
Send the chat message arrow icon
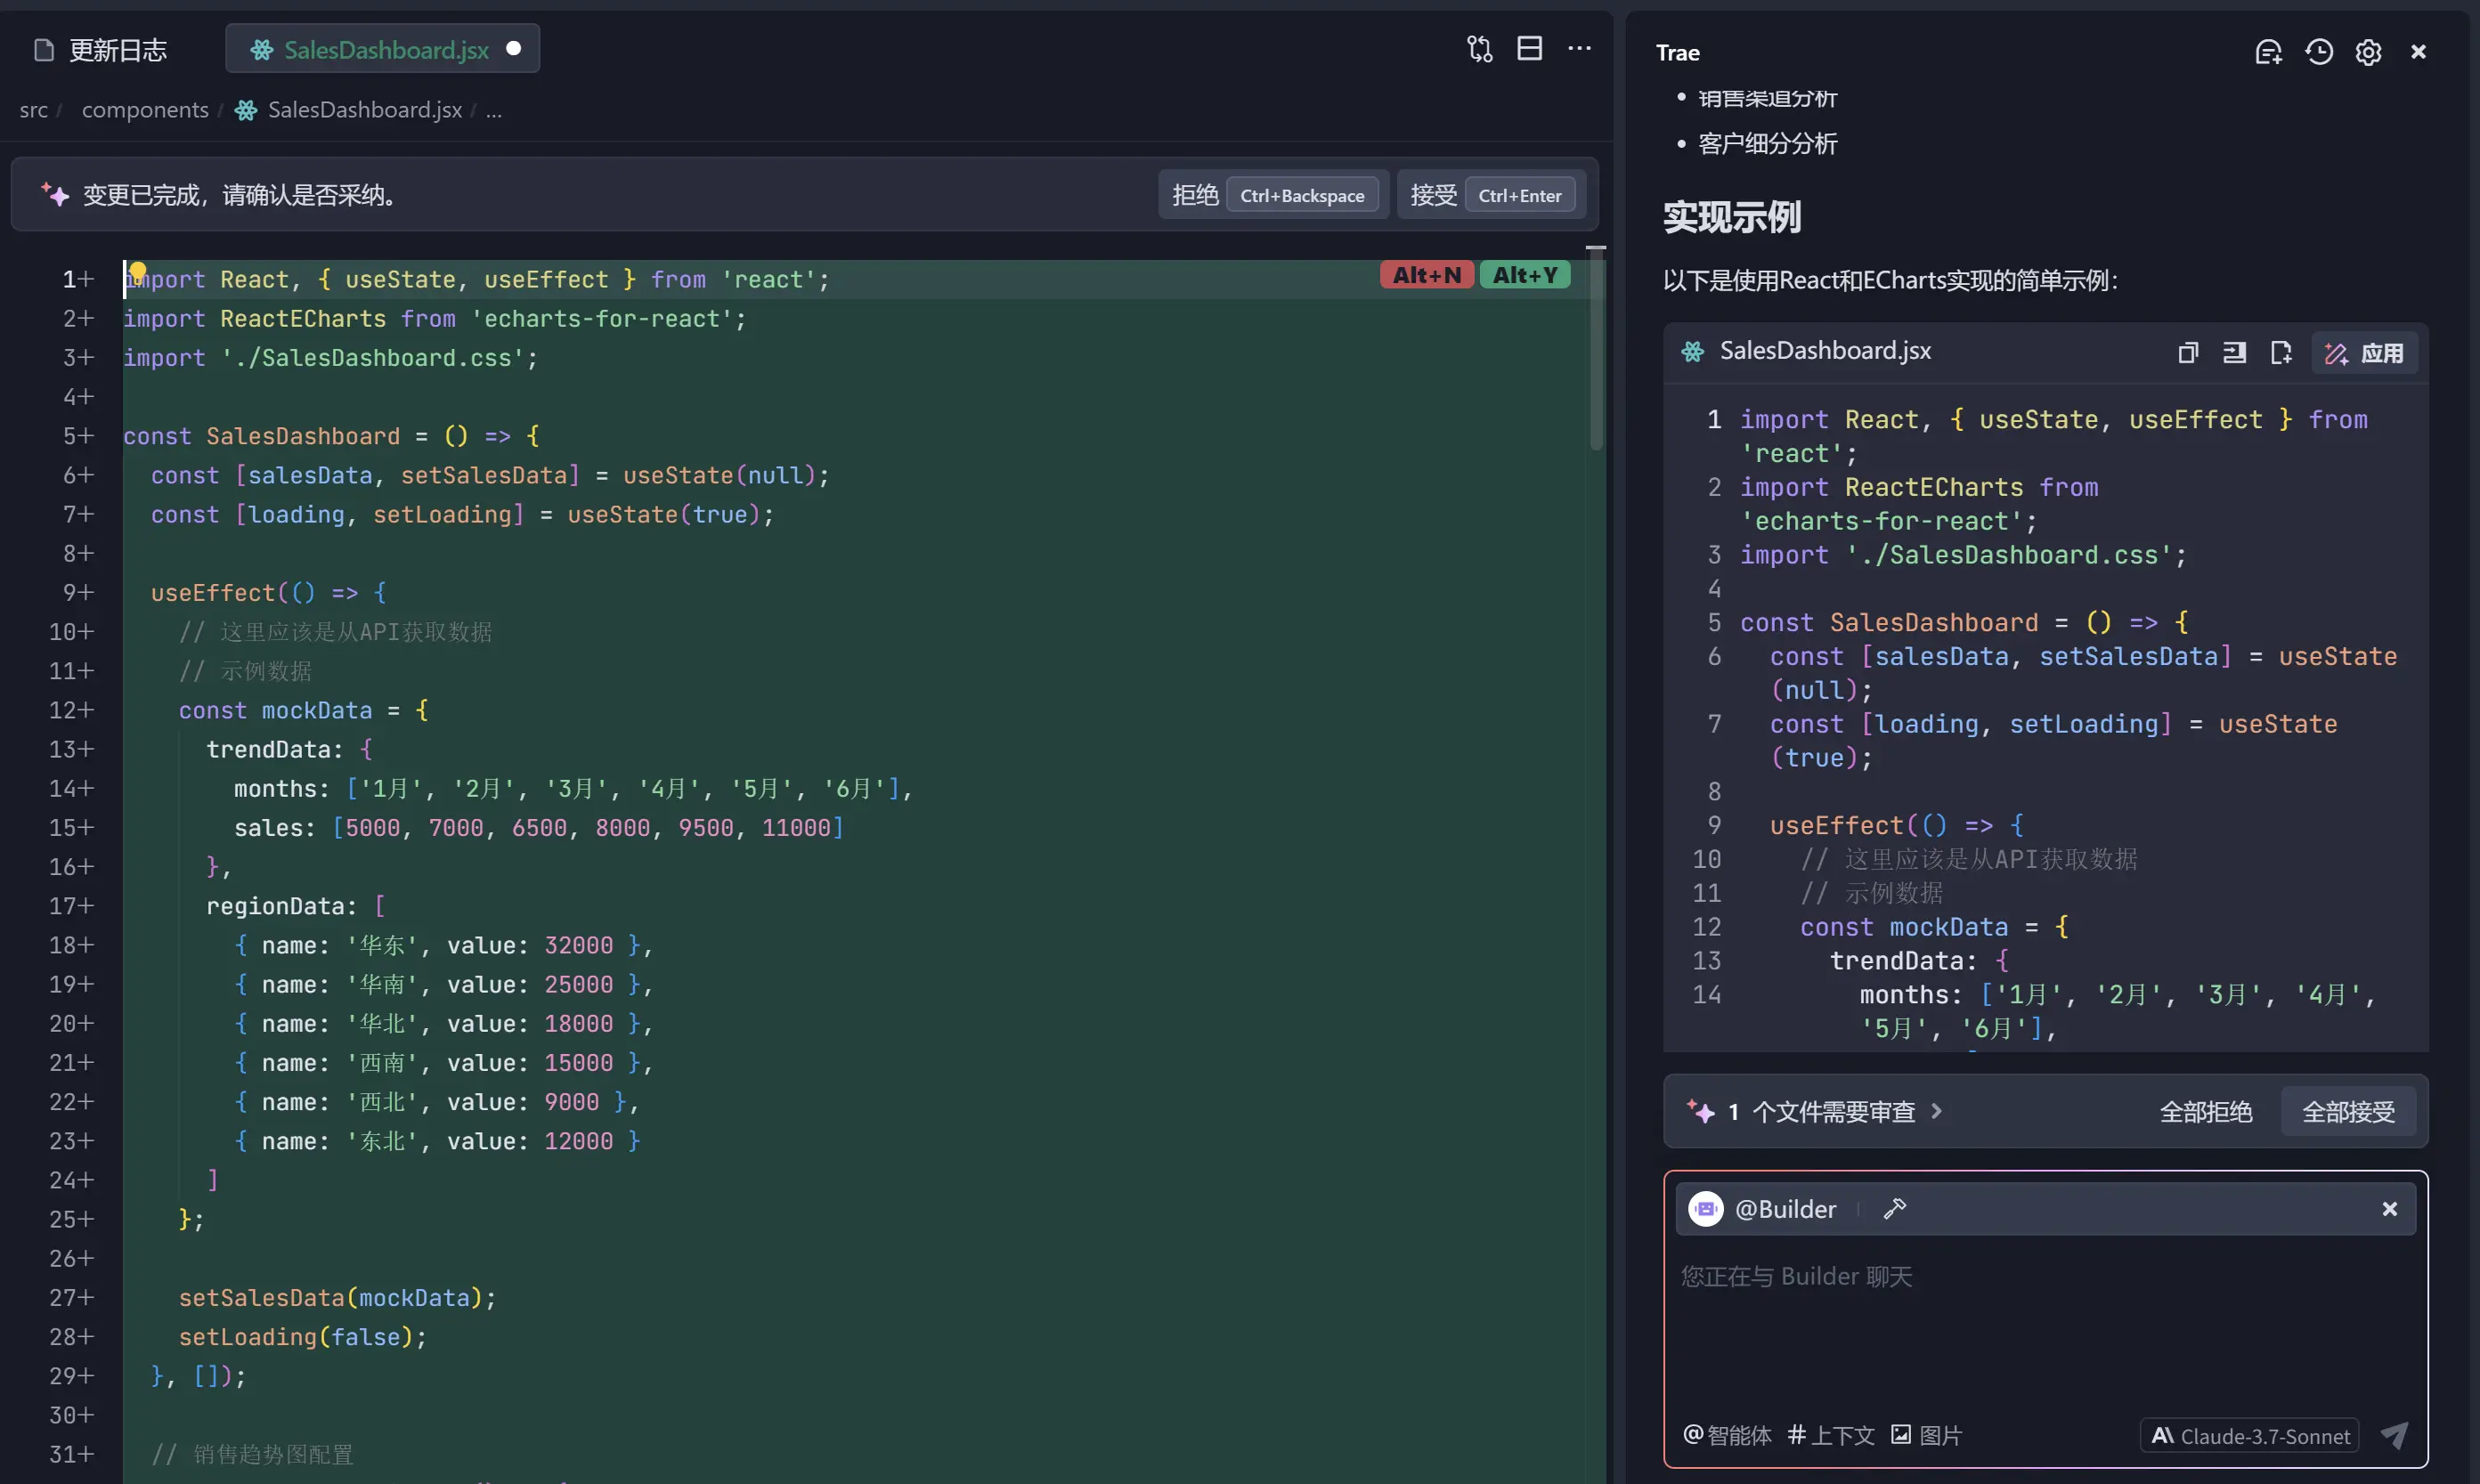2394,1436
